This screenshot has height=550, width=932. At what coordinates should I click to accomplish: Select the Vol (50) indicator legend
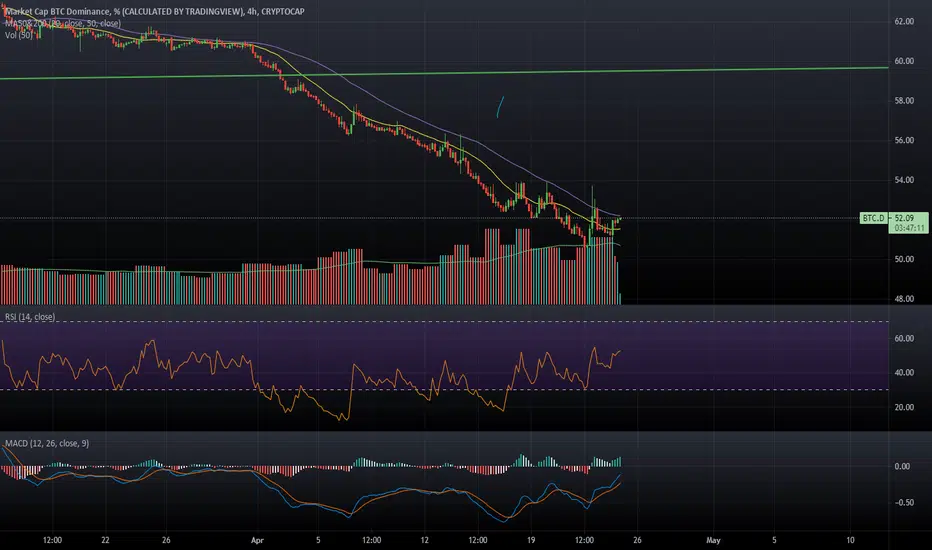(19, 35)
